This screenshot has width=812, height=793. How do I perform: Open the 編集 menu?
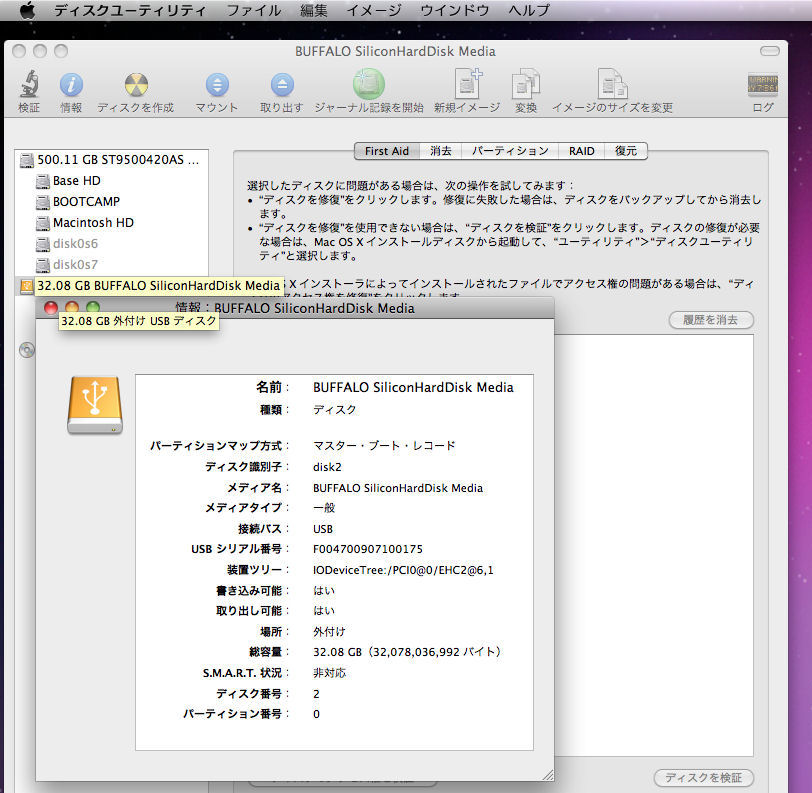(x=313, y=10)
